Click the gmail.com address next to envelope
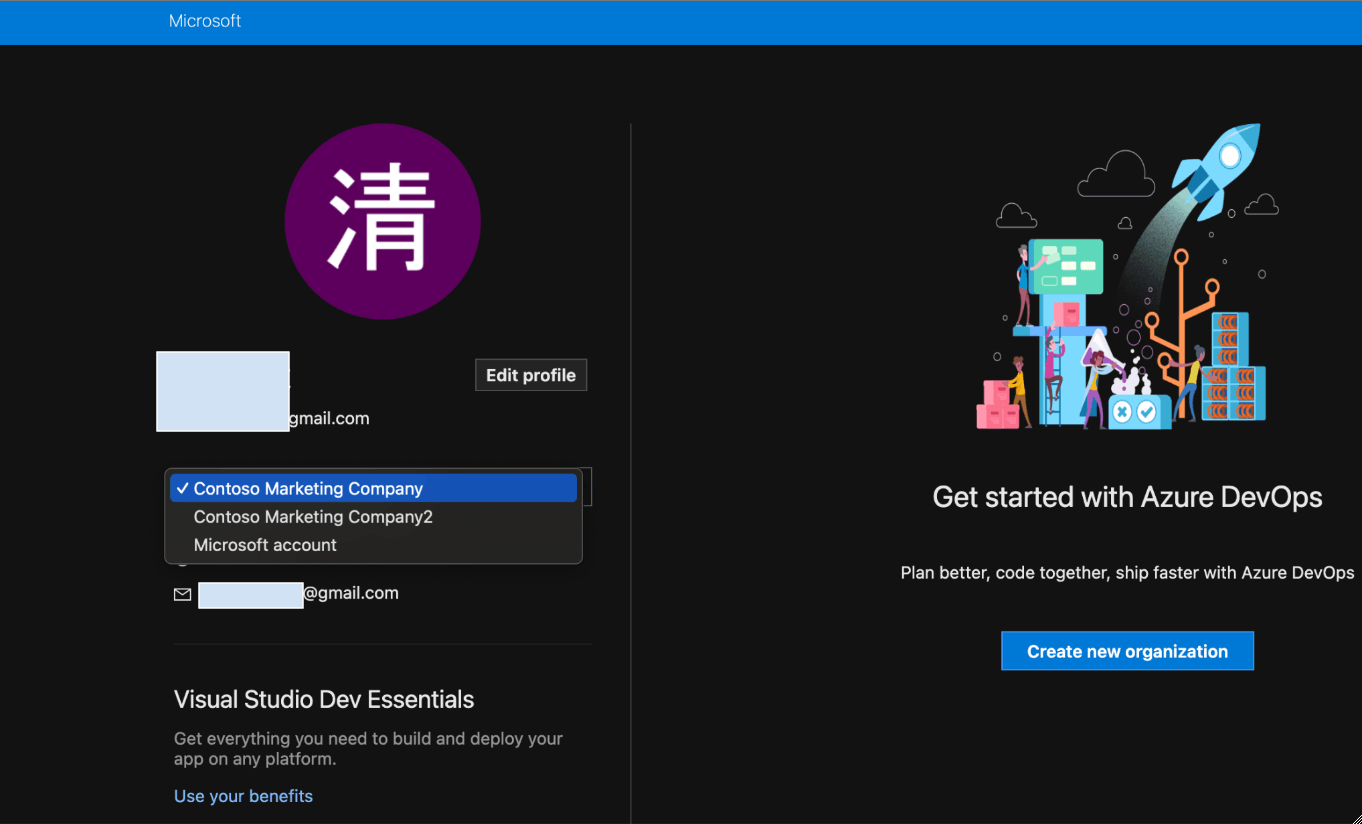 click(351, 593)
